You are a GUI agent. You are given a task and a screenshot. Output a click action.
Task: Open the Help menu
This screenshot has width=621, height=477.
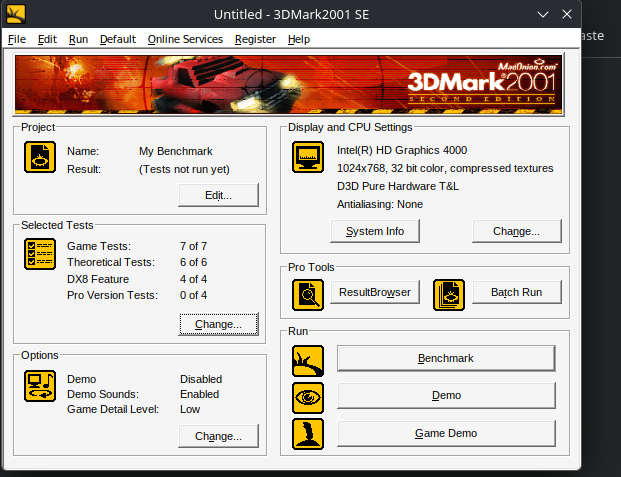point(299,39)
